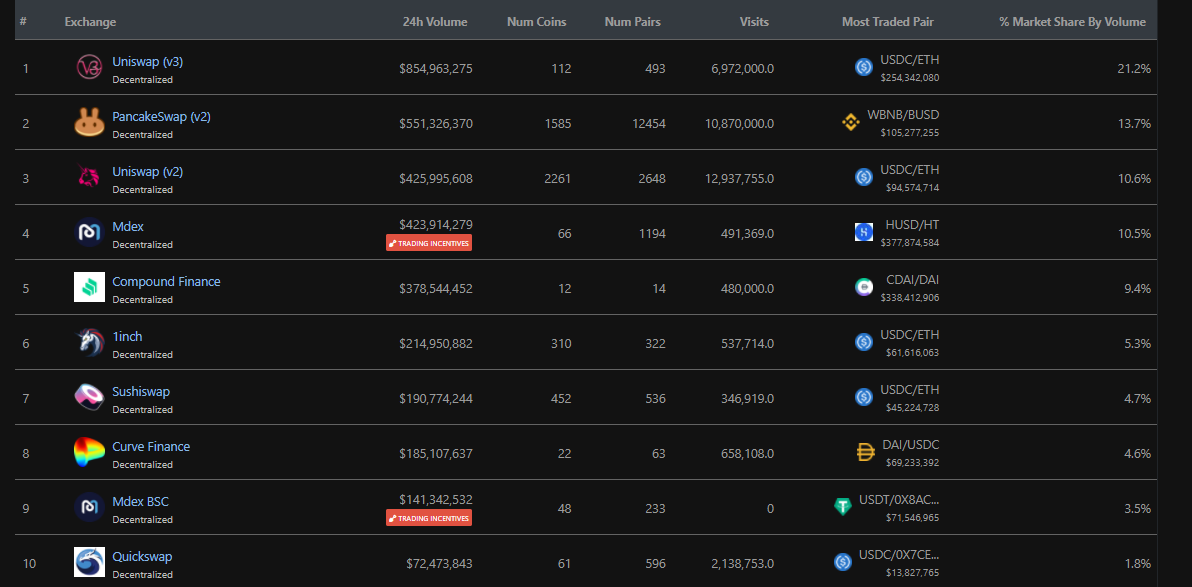Viewport: 1192px width, 587px height.
Task: Click the USDT Tether icon in Mdex BSC row
Action: pos(842,507)
